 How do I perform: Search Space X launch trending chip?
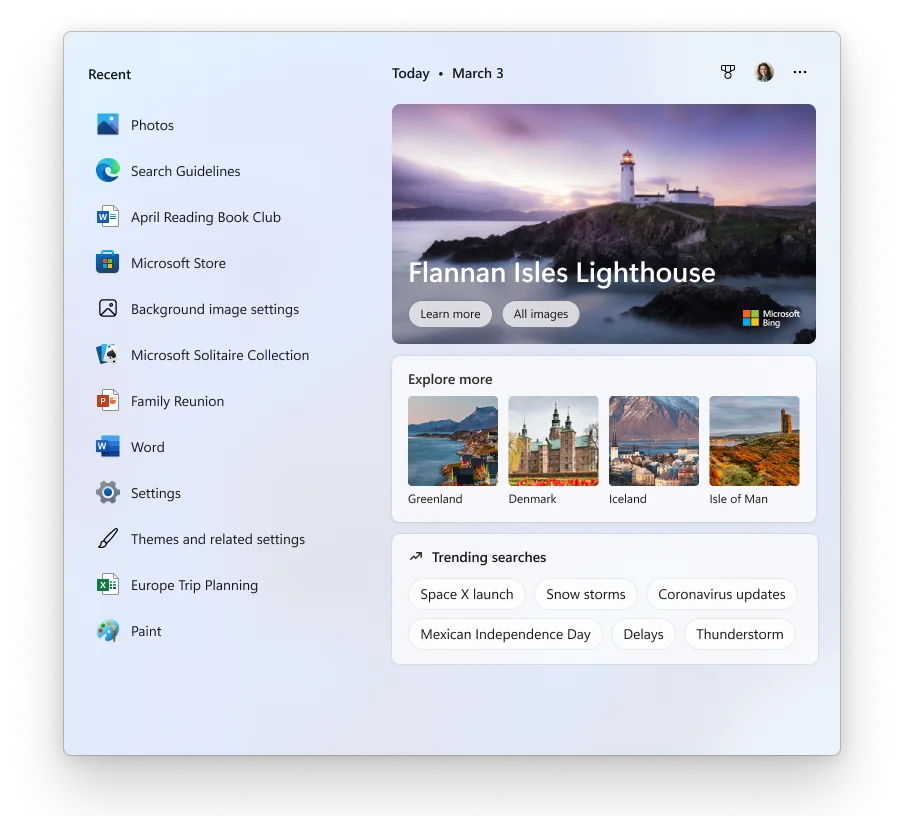click(x=466, y=594)
